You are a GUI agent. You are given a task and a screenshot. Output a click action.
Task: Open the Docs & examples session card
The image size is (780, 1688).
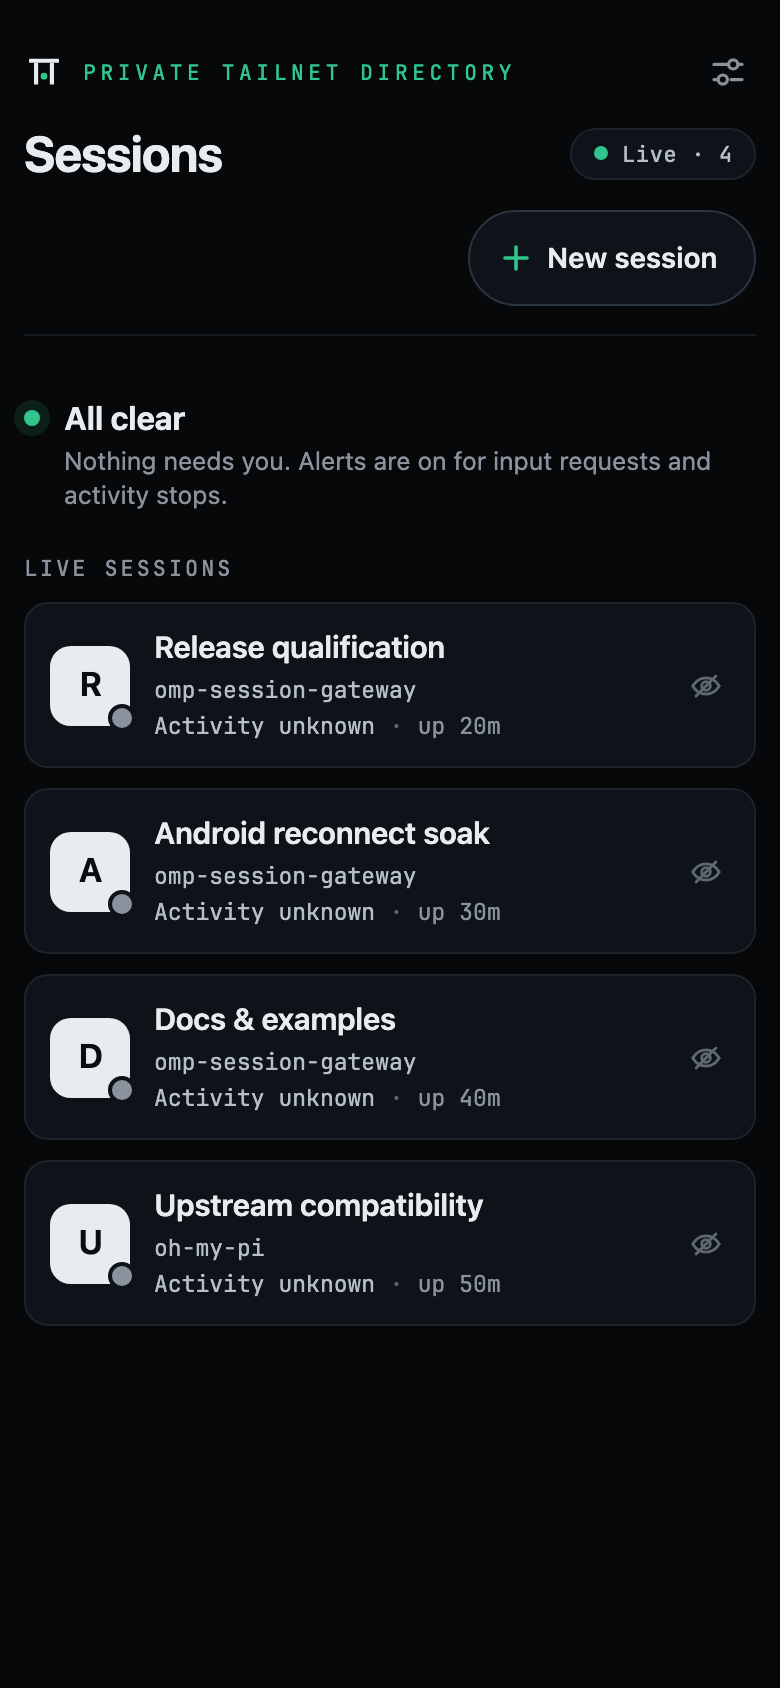coord(390,1057)
